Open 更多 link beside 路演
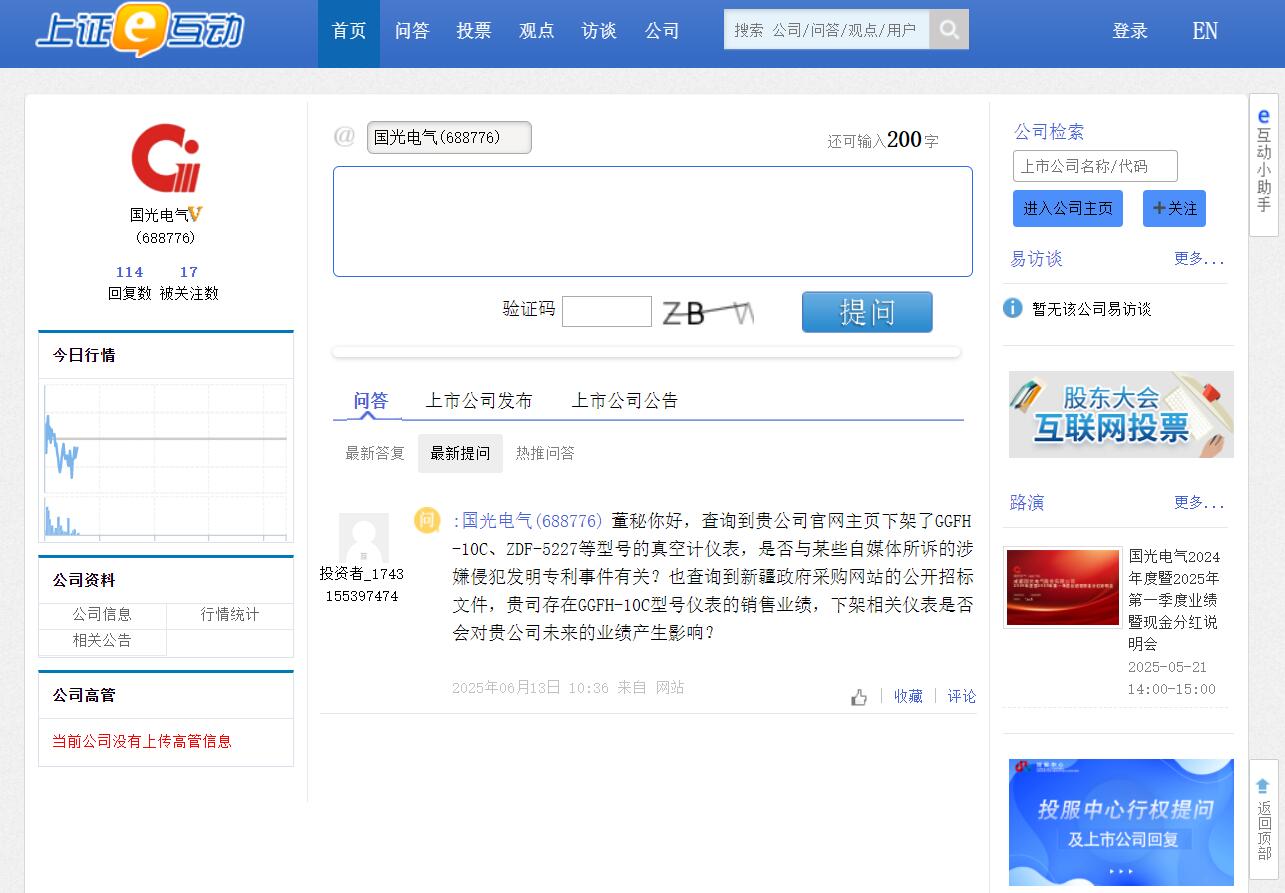The height and width of the screenshot is (893, 1285). 1199,502
